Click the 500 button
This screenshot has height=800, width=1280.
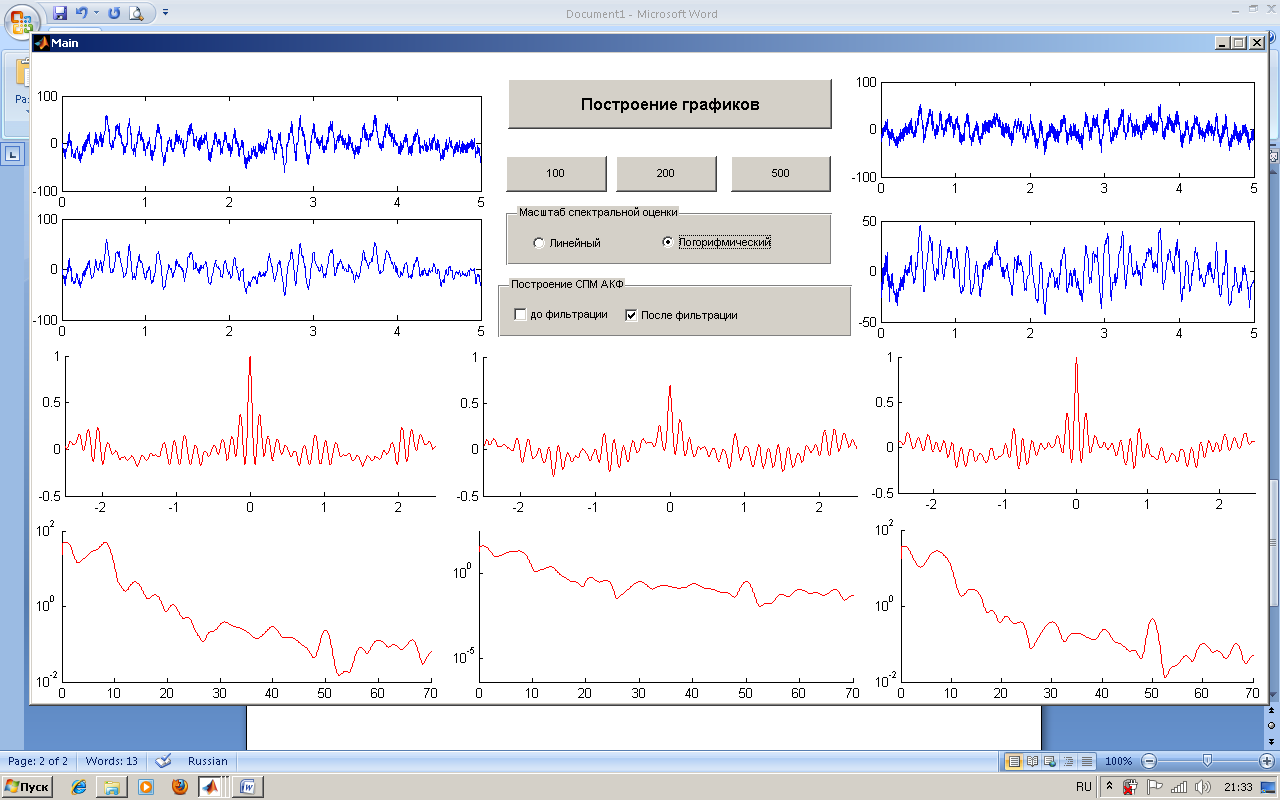(781, 173)
